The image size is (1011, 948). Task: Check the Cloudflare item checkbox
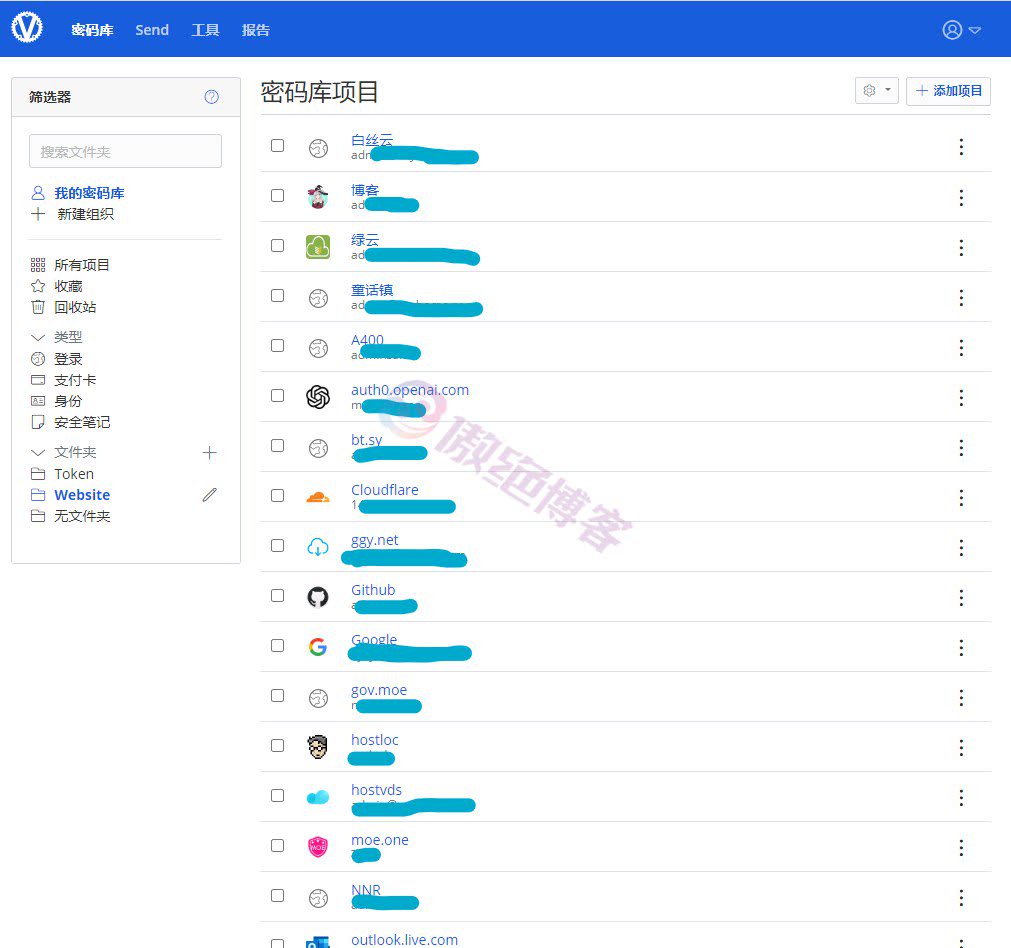(x=277, y=495)
